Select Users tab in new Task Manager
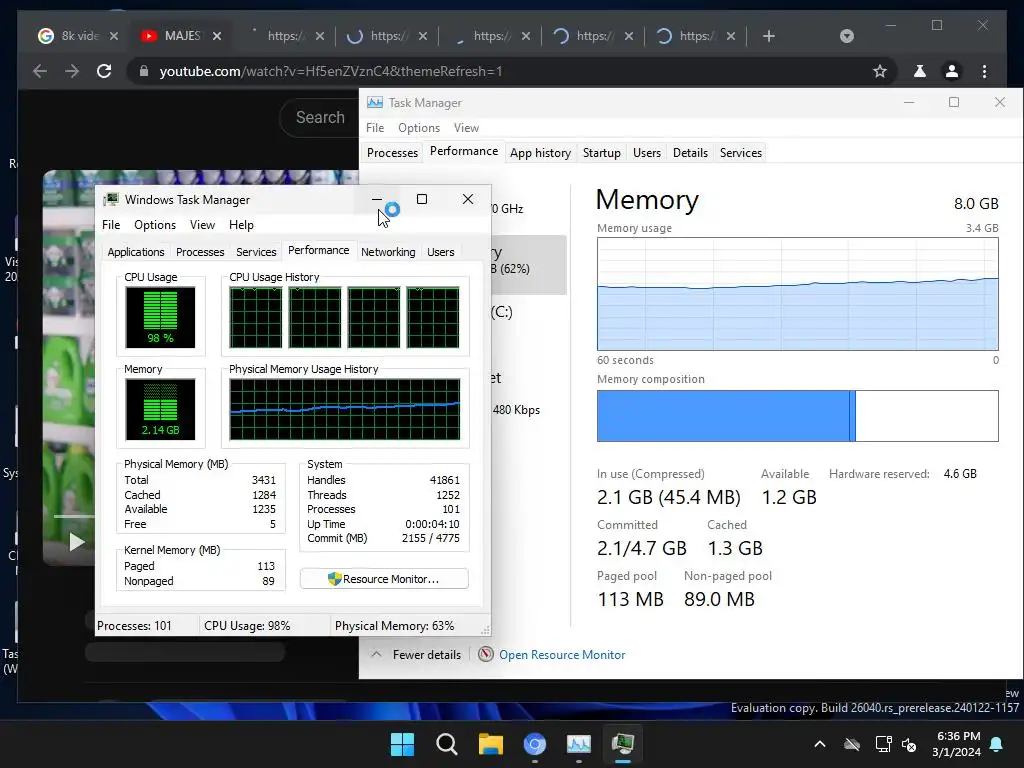The height and width of the screenshot is (768, 1024). tap(647, 153)
